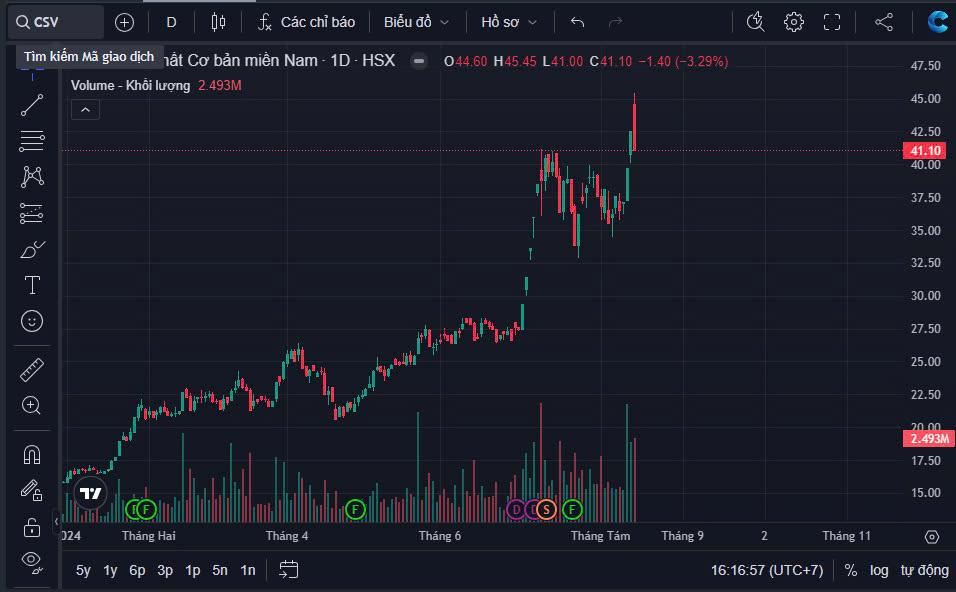Collapse the indicator legend chevron
Image resolution: width=956 pixels, height=592 pixels.
(x=85, y=109)
